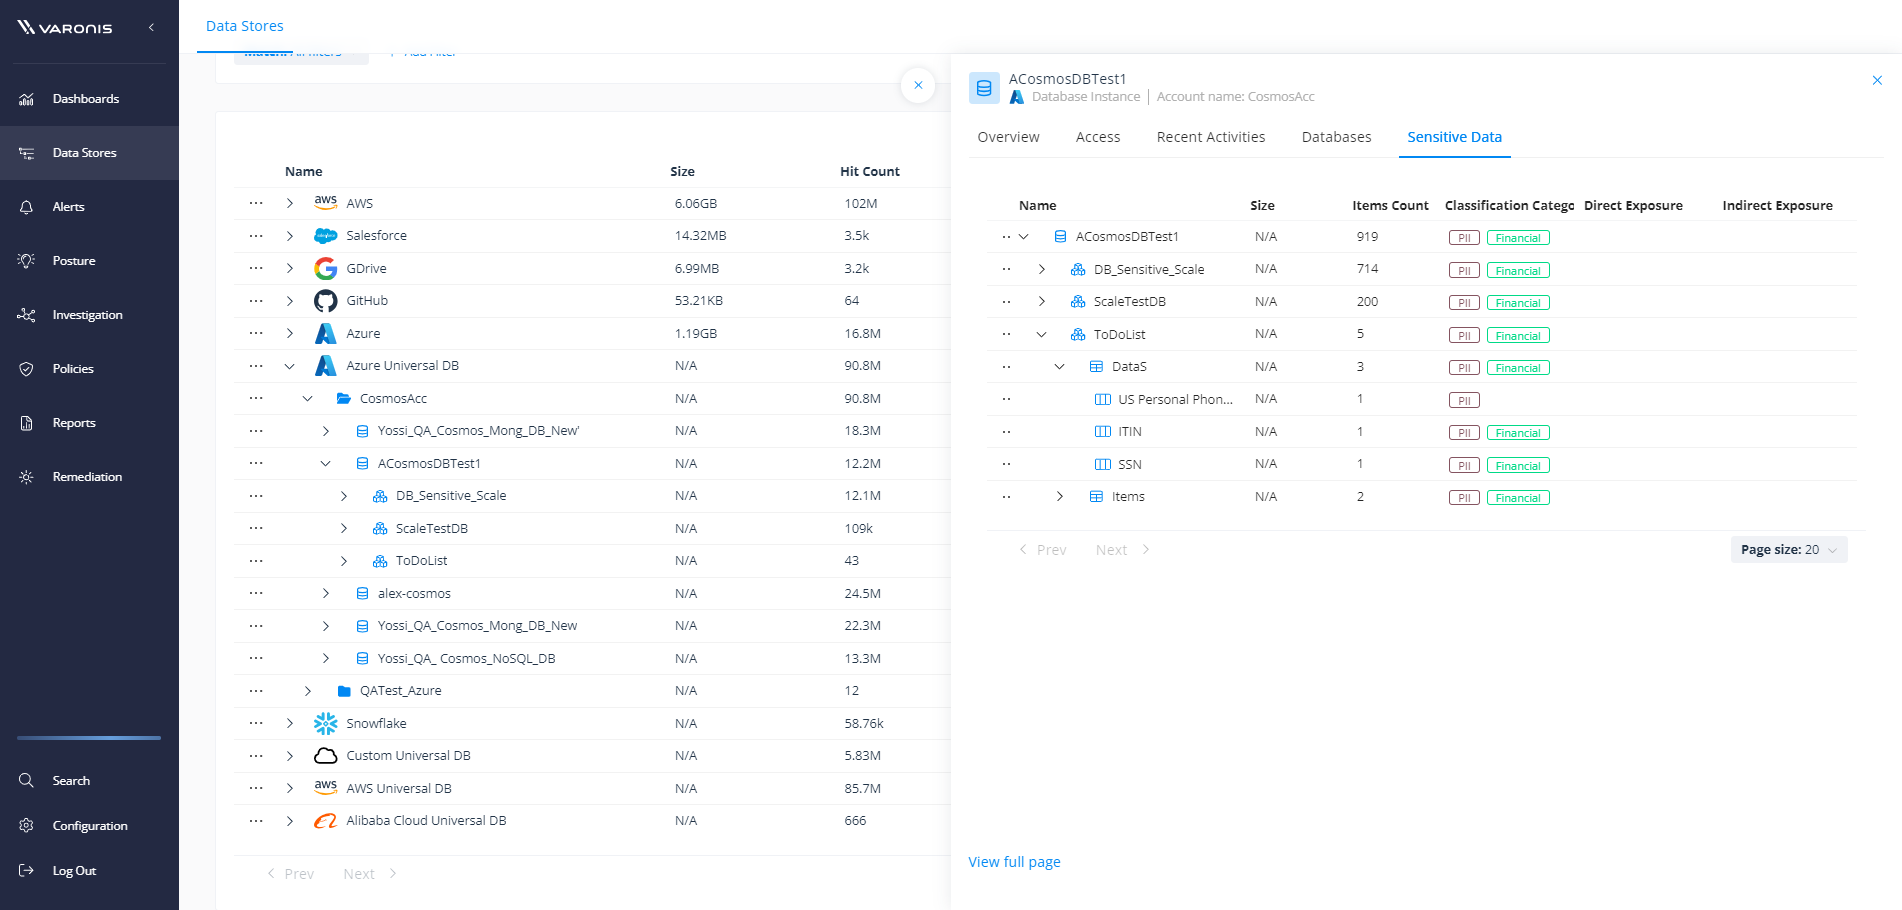Click the Alibaba Cloud Universal DB icon
The height and width of the screenshot is (910, 1902).
[325, 821]
